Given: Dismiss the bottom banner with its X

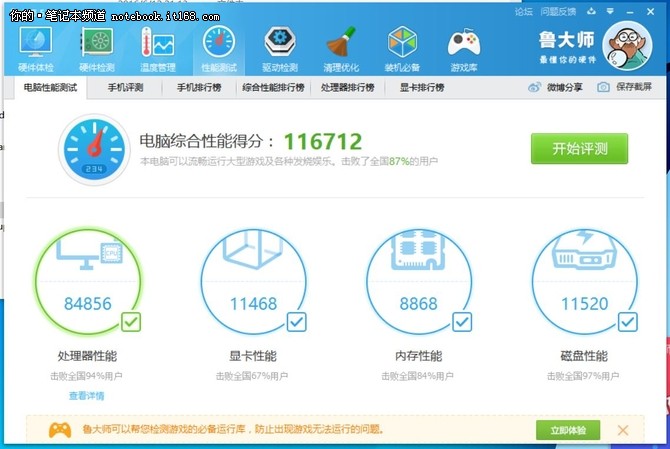Looking at the screenshot, I should [x=623, y=430].
